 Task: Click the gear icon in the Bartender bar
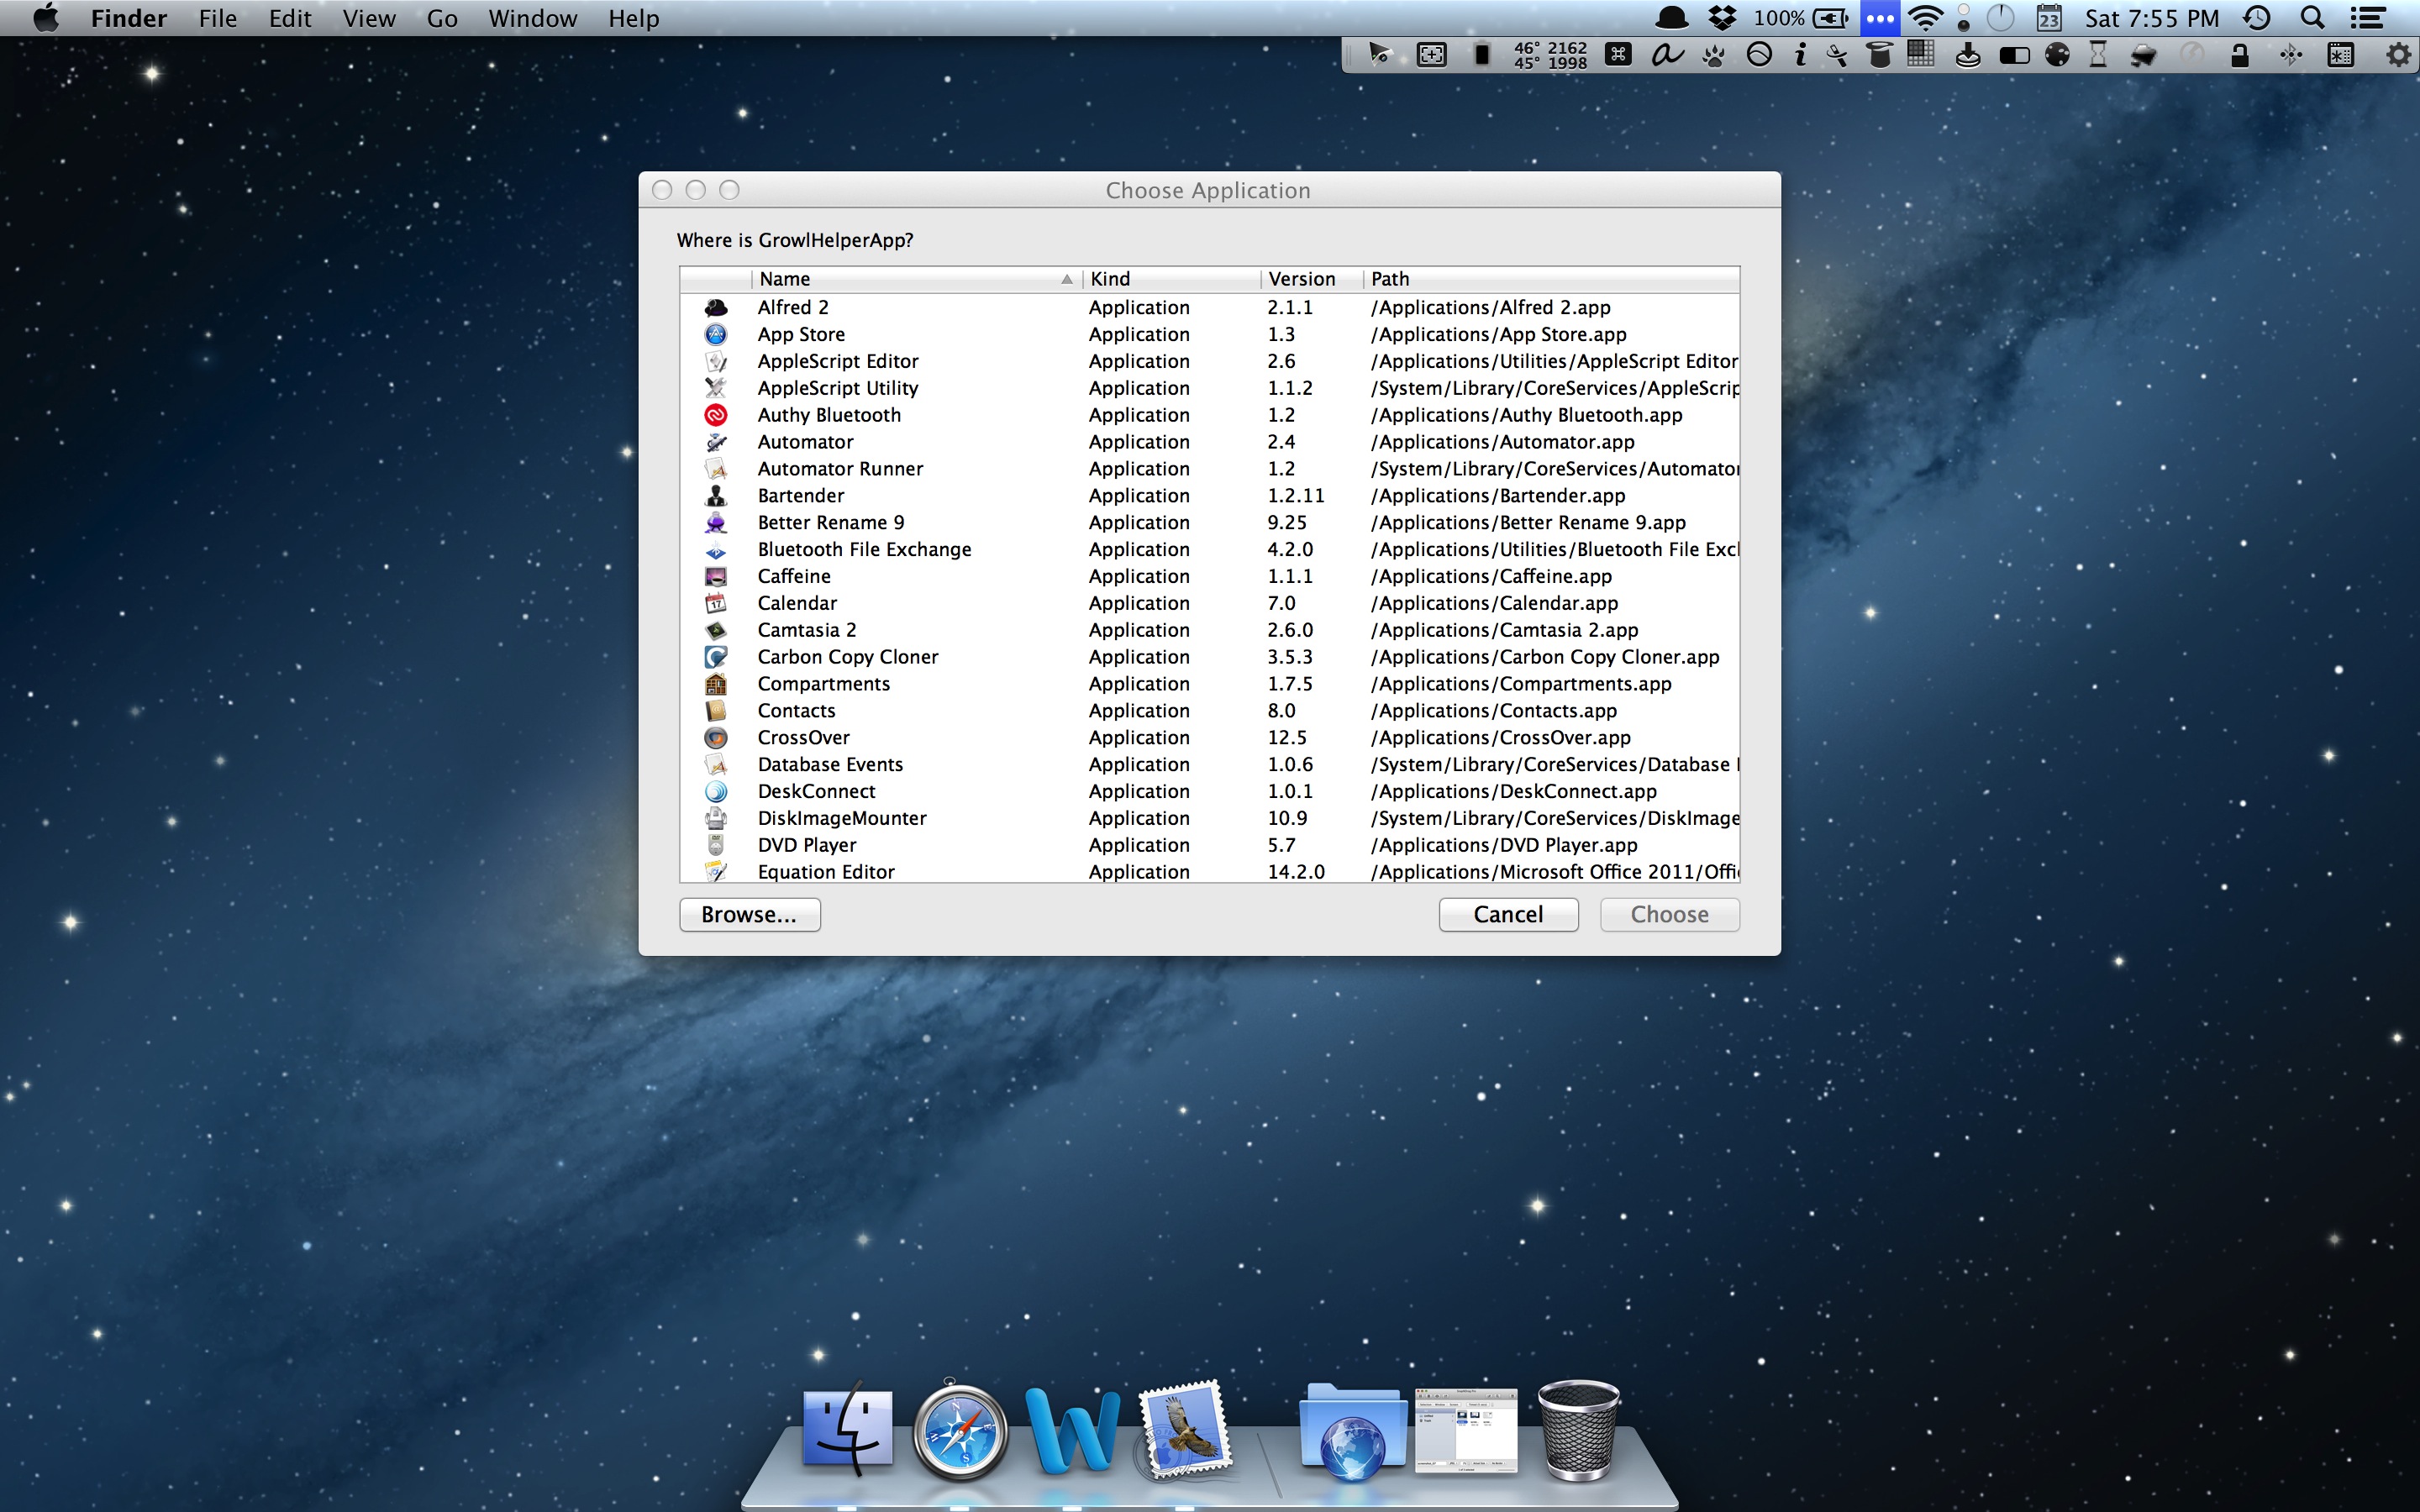[x=2398, y=55]
